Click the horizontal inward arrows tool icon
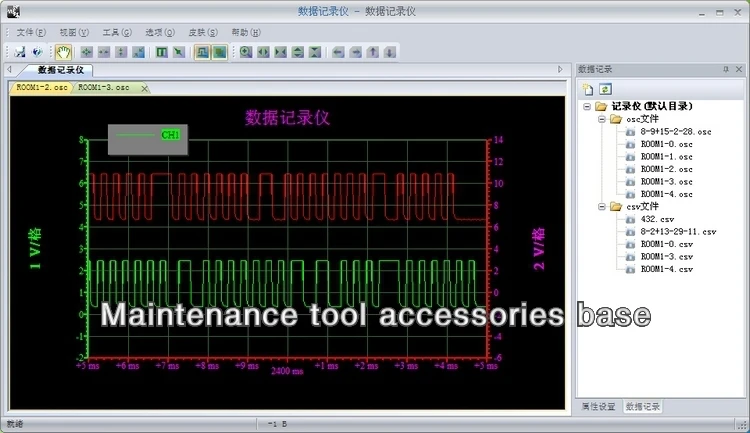The height and width of the screenshot is (433, 750). pyautogui.click(x=104, y=52)
